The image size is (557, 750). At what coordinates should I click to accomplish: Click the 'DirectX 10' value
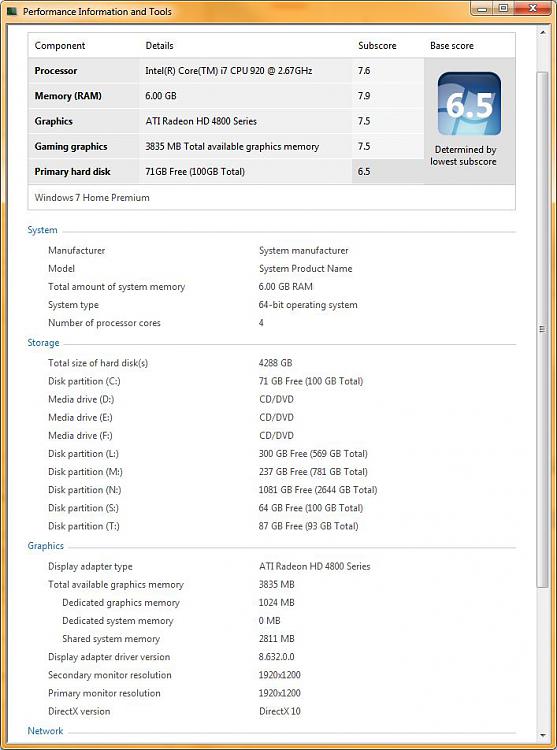pos(280,712)
